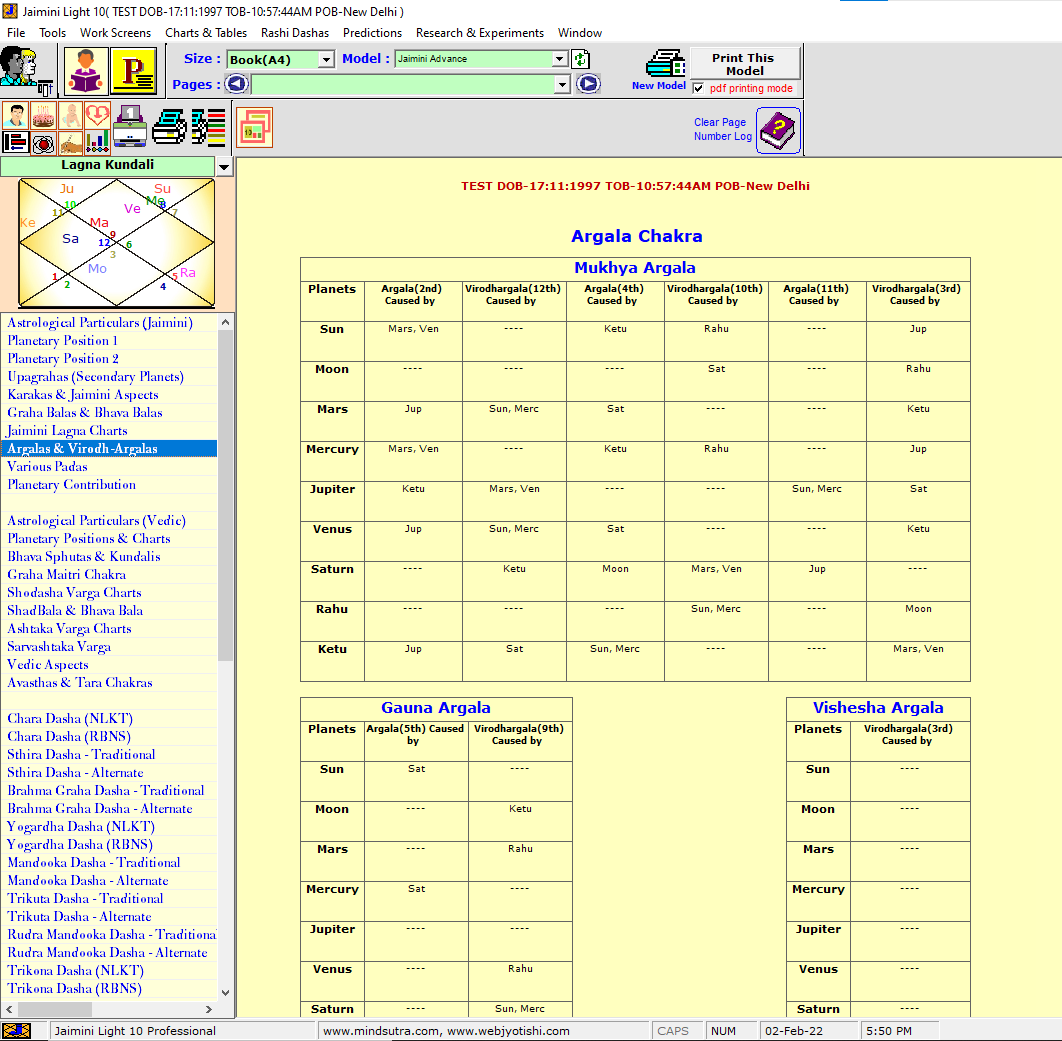Image resolution: width=1062 pixels, height=1041 pixels.
Task: Click the red lines list icon
Action: [x=15, y=142]
